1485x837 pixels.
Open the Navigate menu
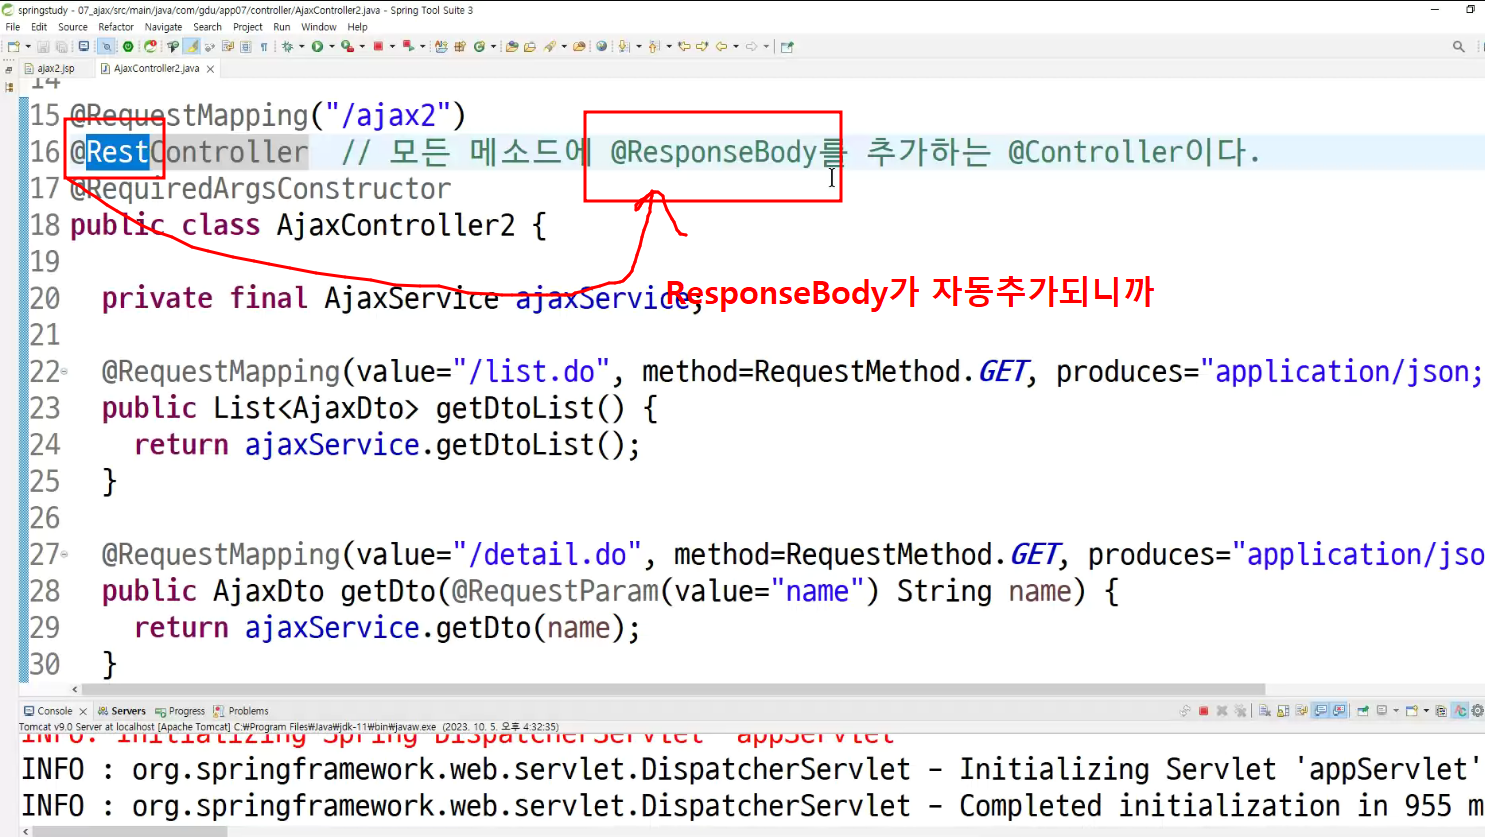pos(163,27)
